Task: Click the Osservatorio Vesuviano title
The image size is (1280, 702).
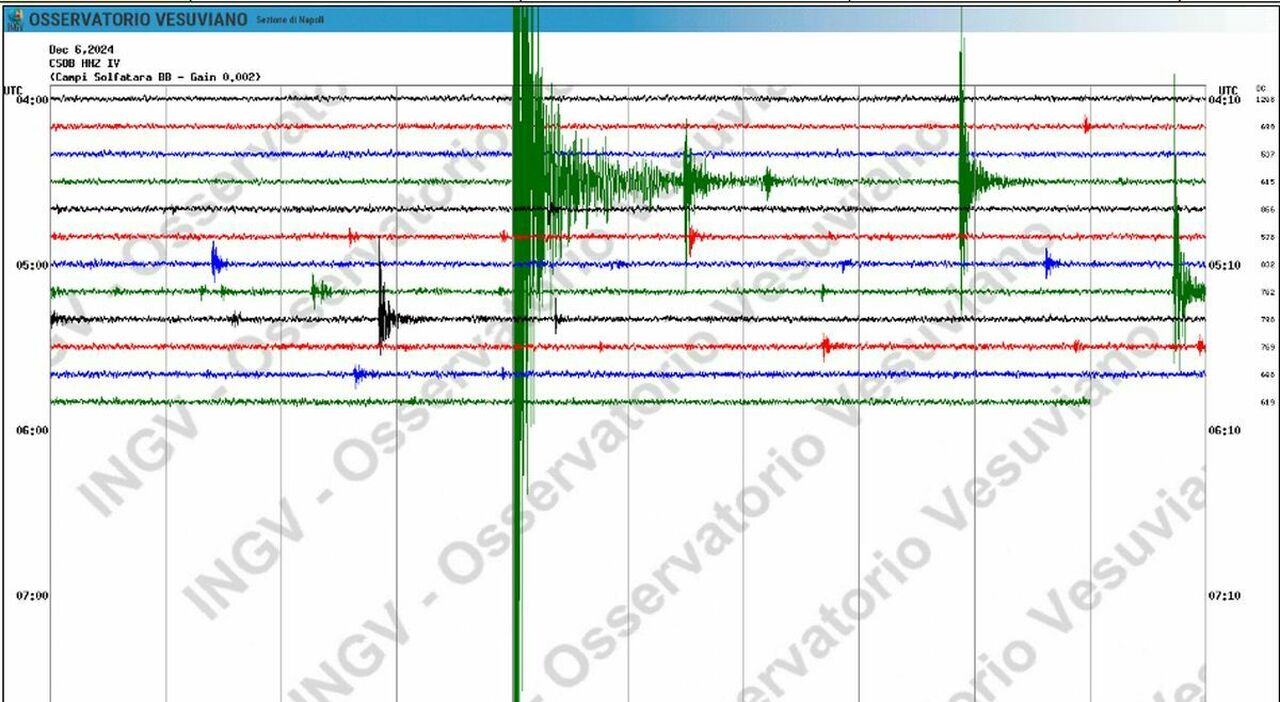Action: click(137, 20)
